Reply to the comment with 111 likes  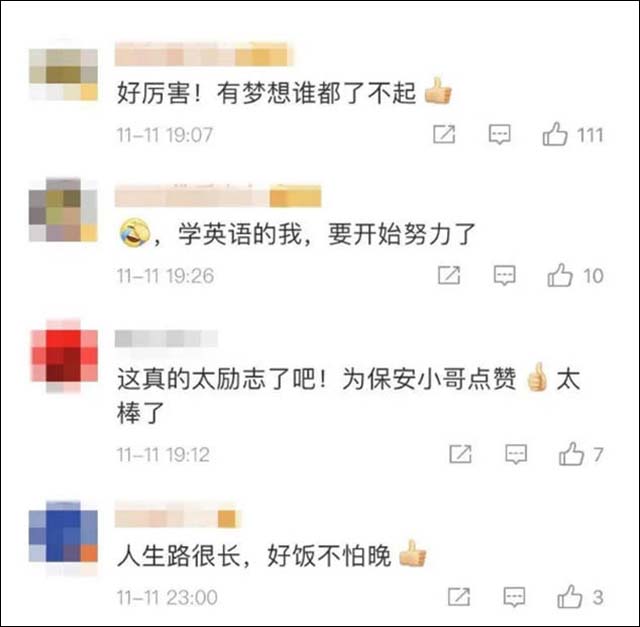click(500, 134)
